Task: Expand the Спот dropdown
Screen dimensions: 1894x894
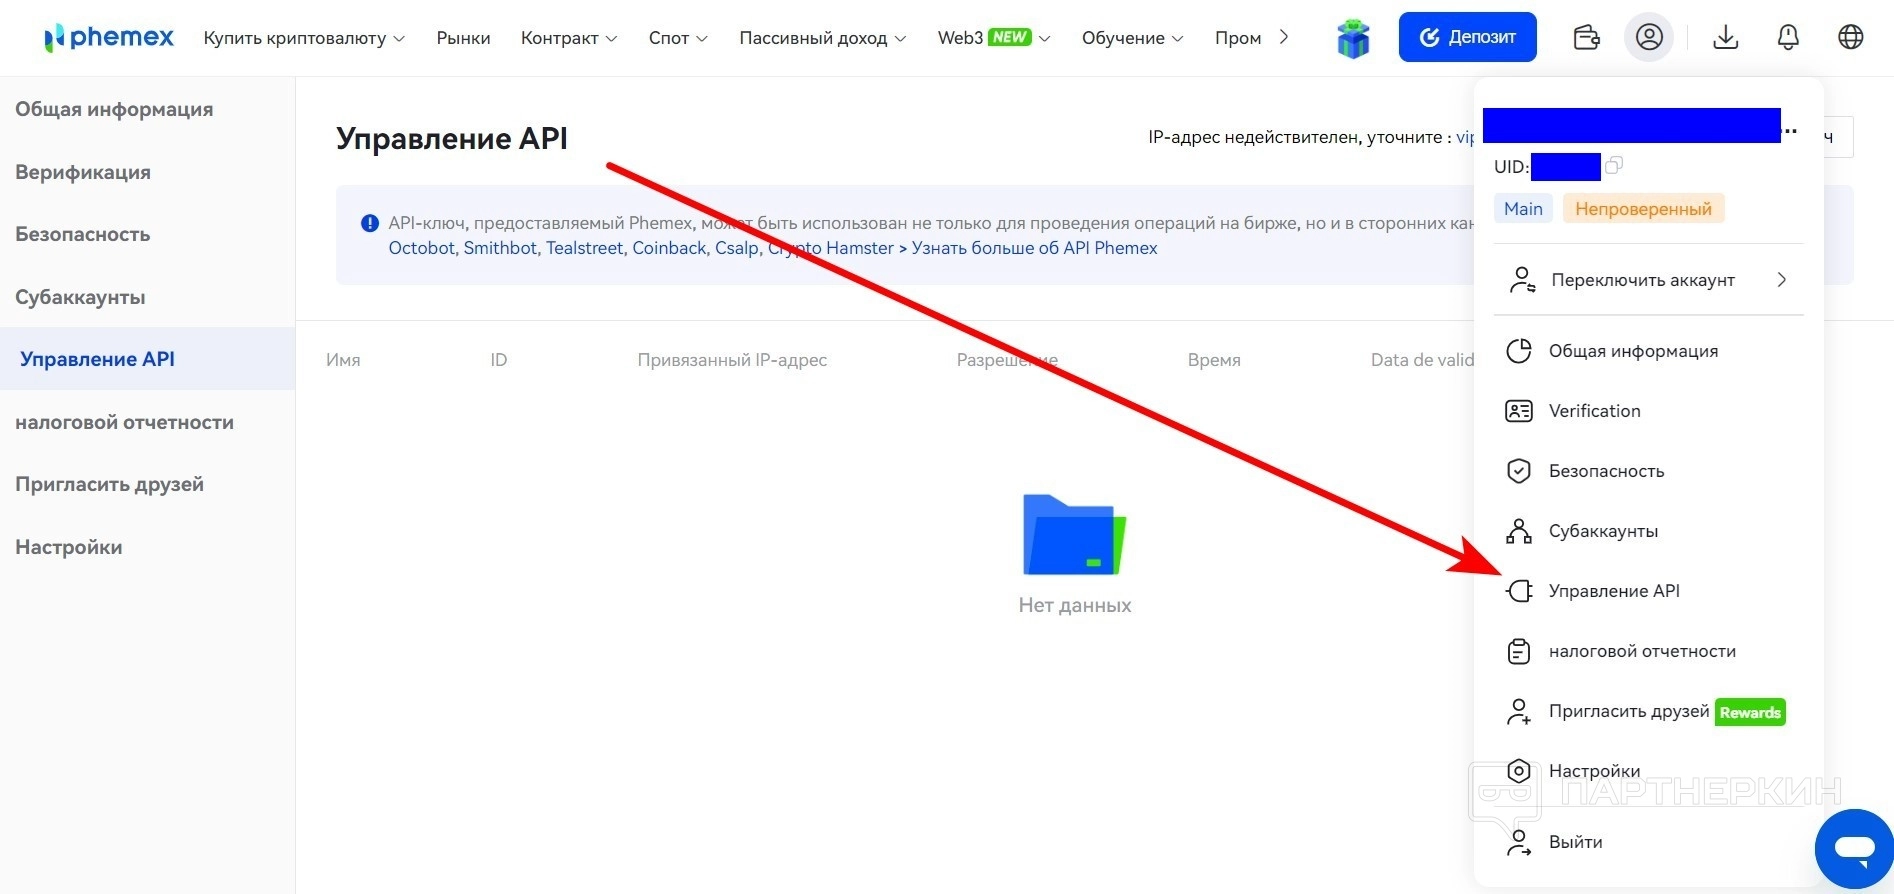Action: point(678,38)
